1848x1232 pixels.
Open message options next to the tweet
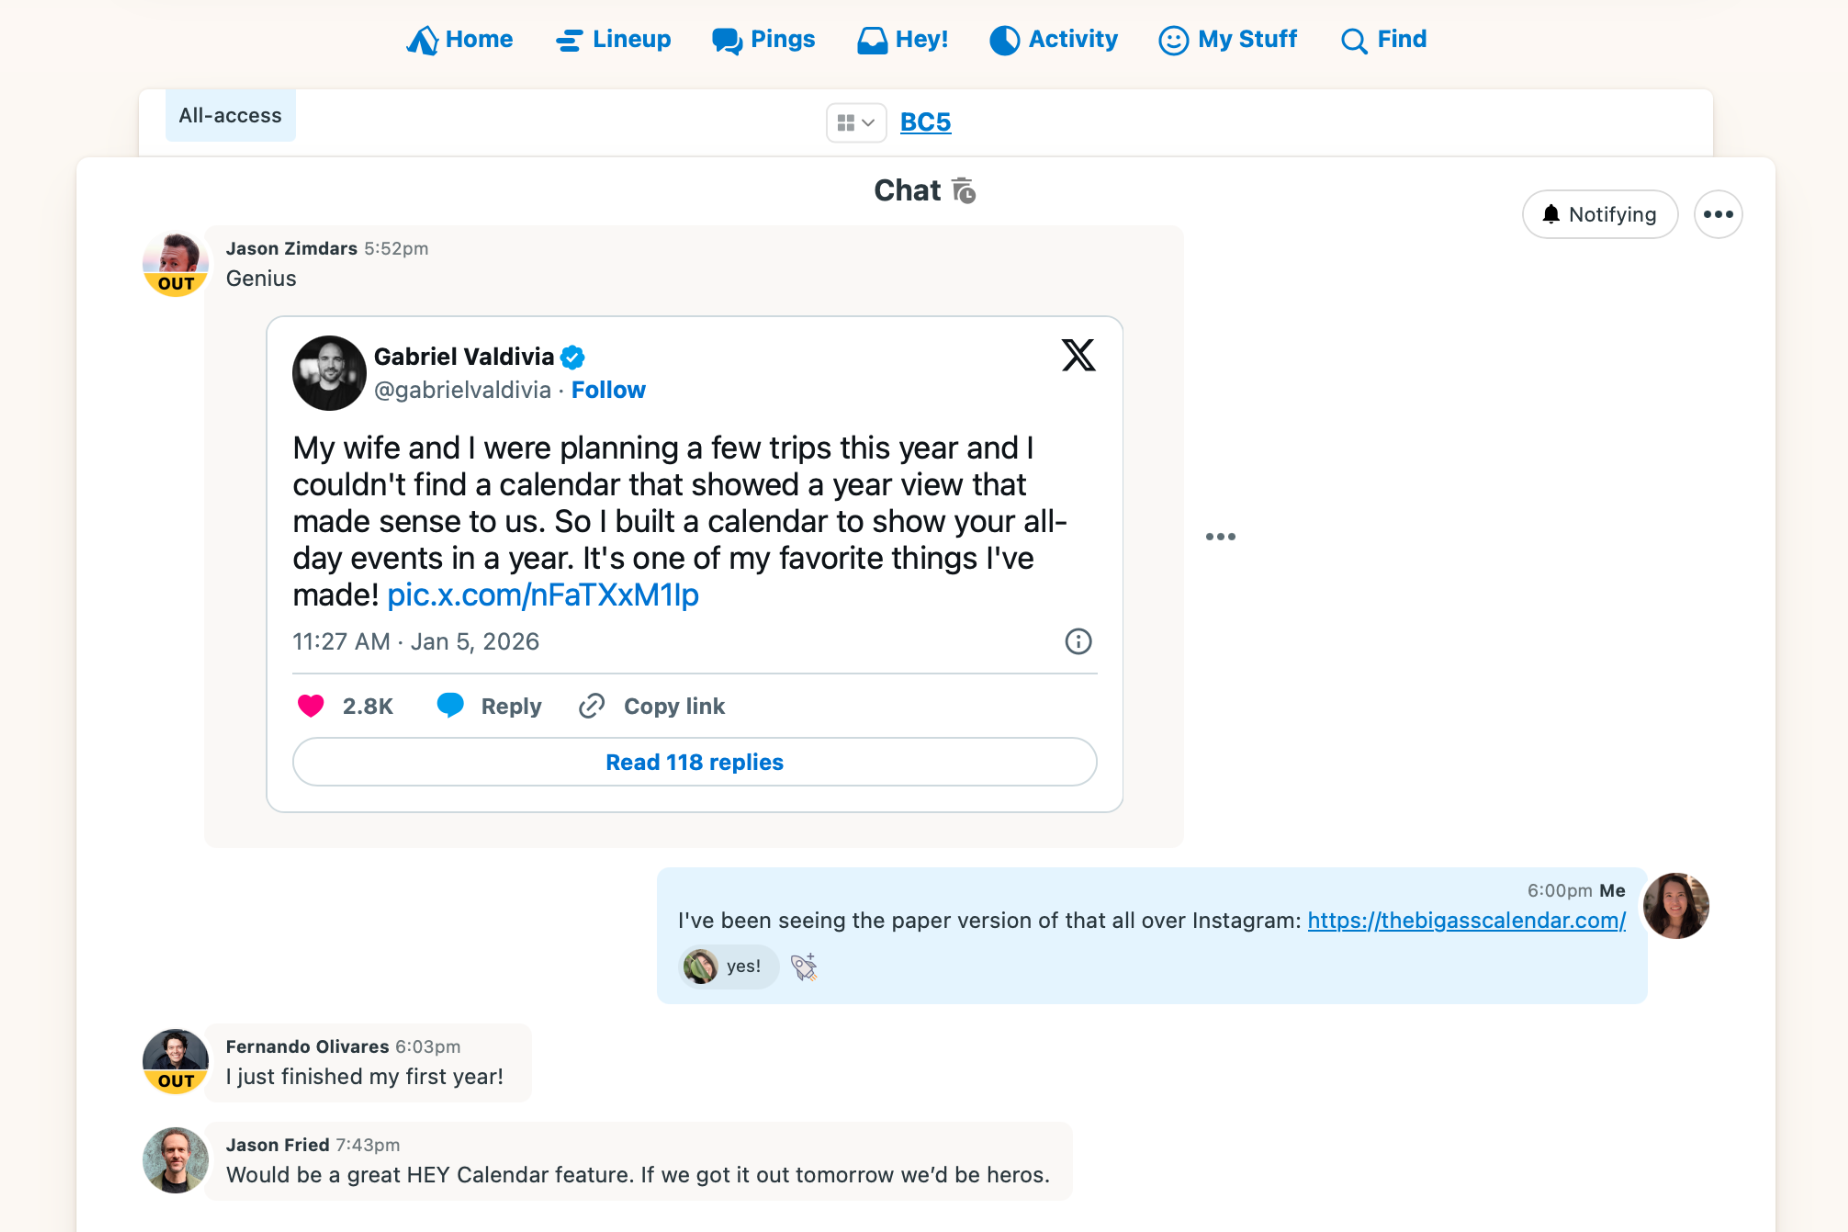tap(1220, 537)
